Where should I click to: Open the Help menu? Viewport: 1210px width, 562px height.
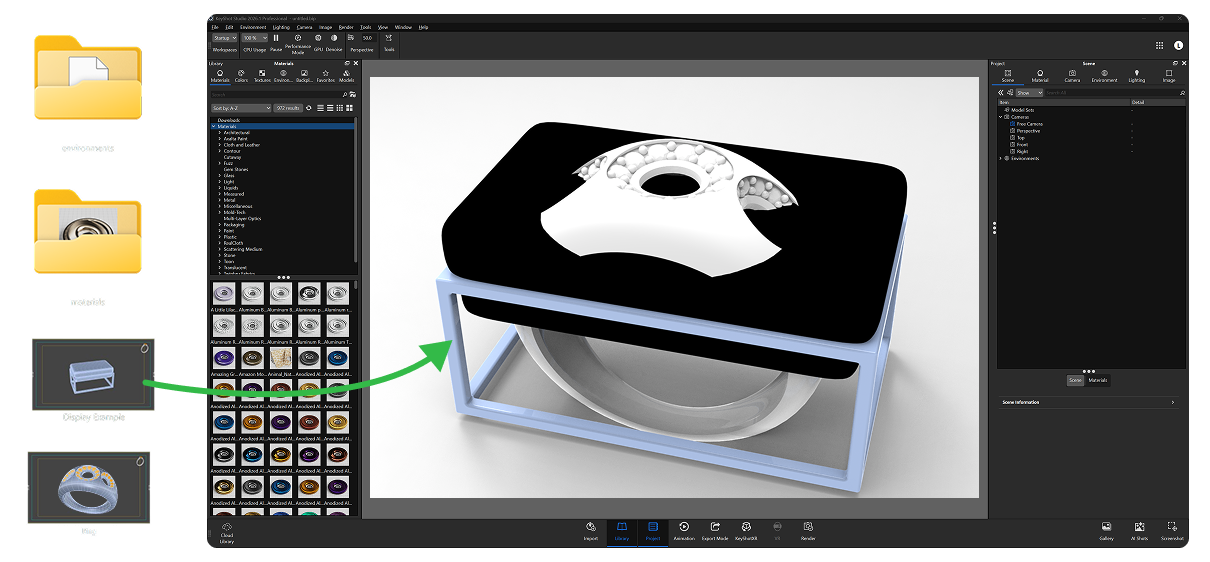pos(424,27)
